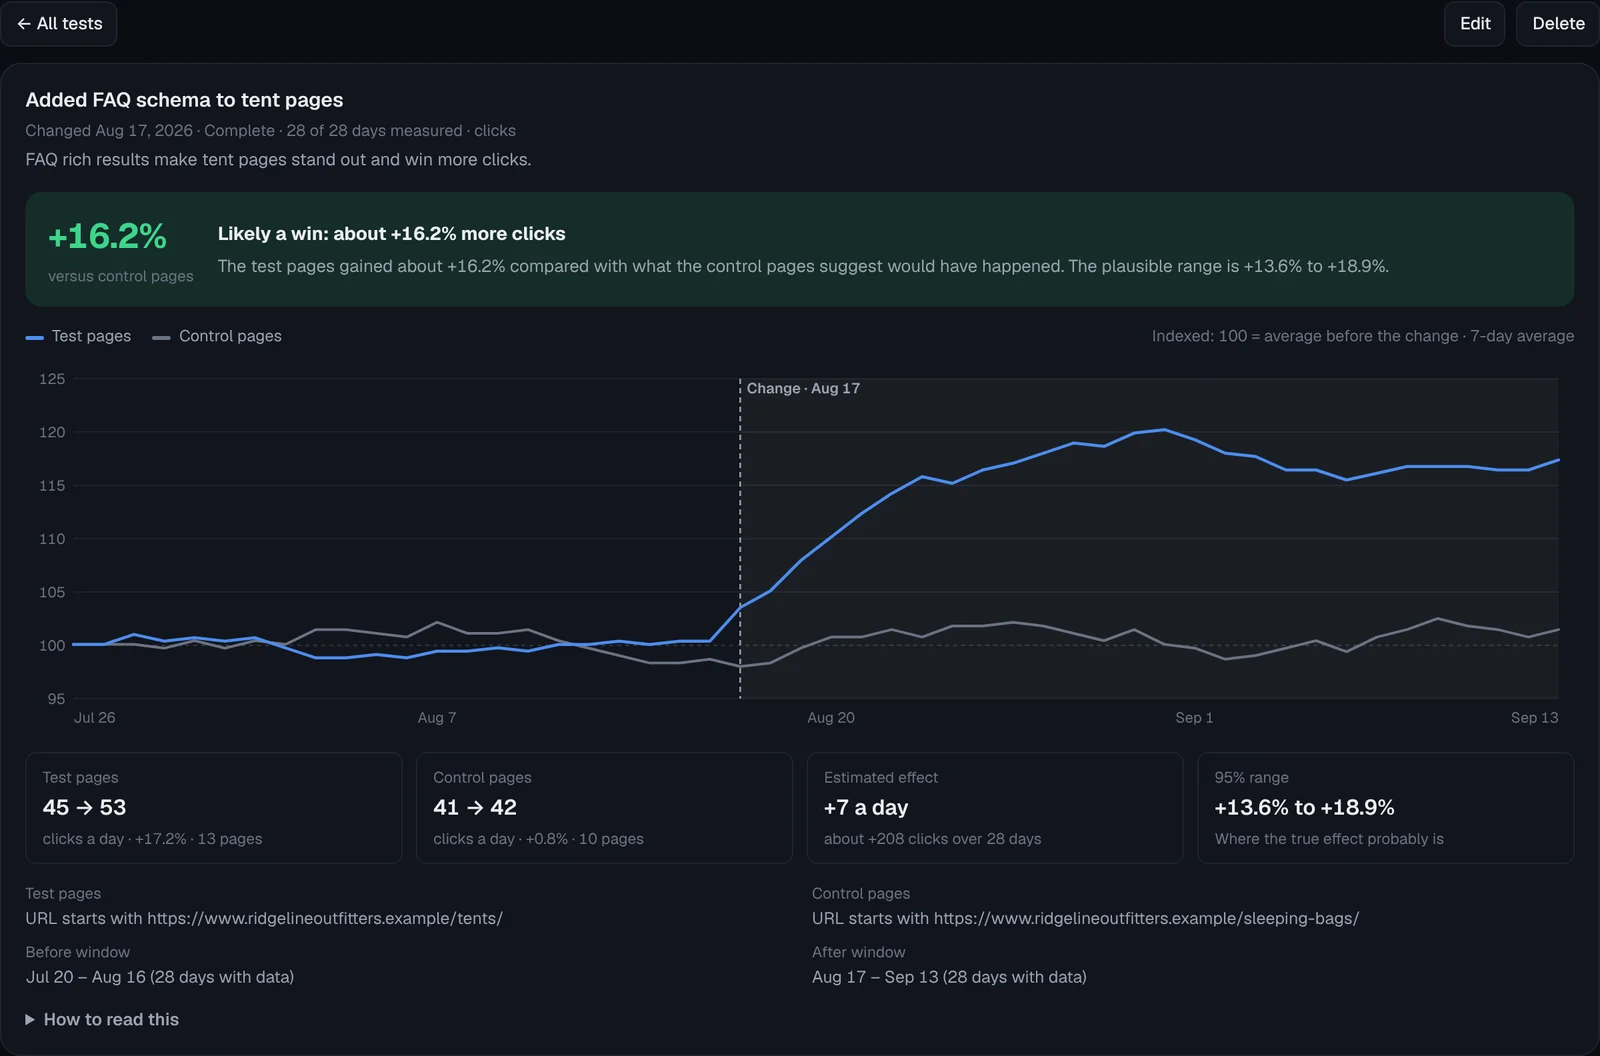Click the Sep 1 axis label

pos(1194,718)
